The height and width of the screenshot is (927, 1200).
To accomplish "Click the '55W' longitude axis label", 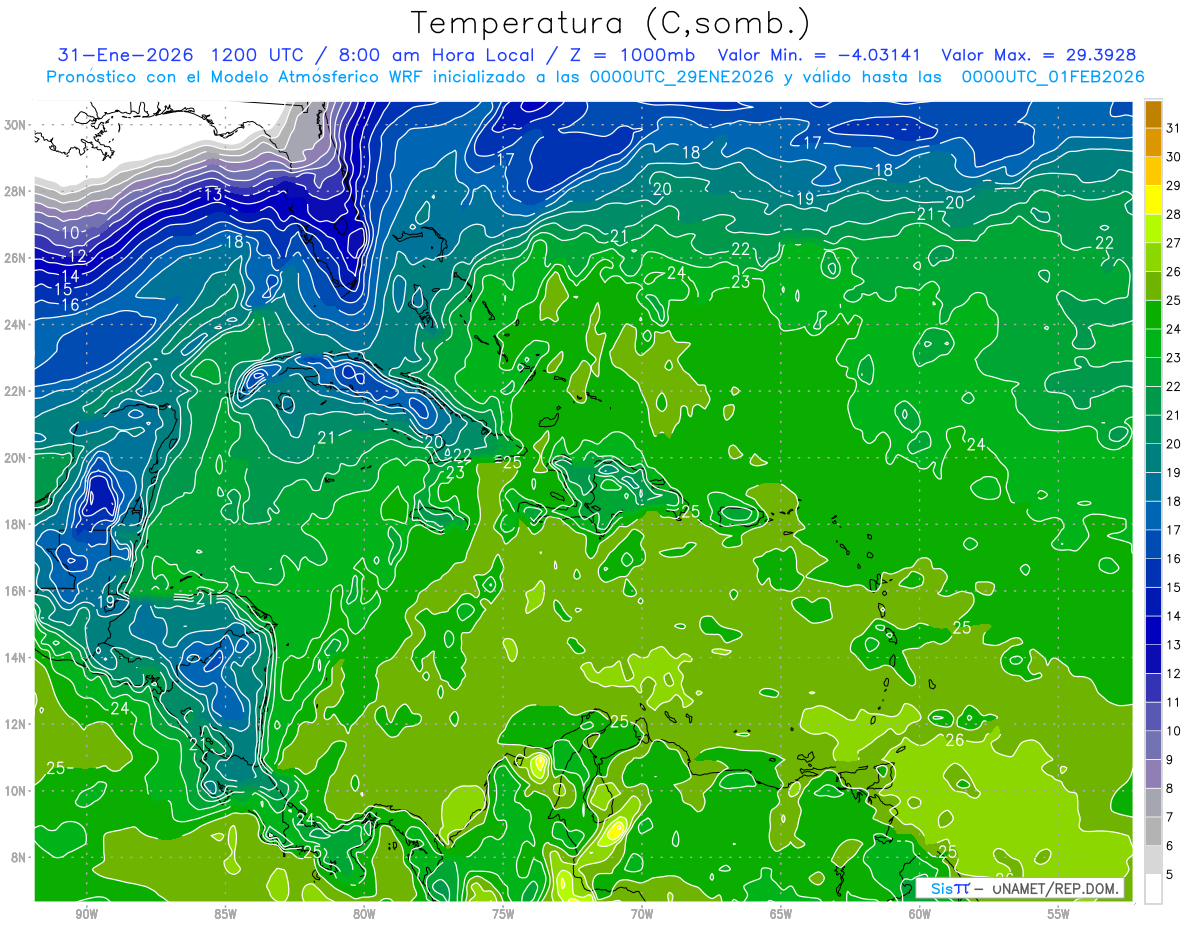I will click(1059, 915).
